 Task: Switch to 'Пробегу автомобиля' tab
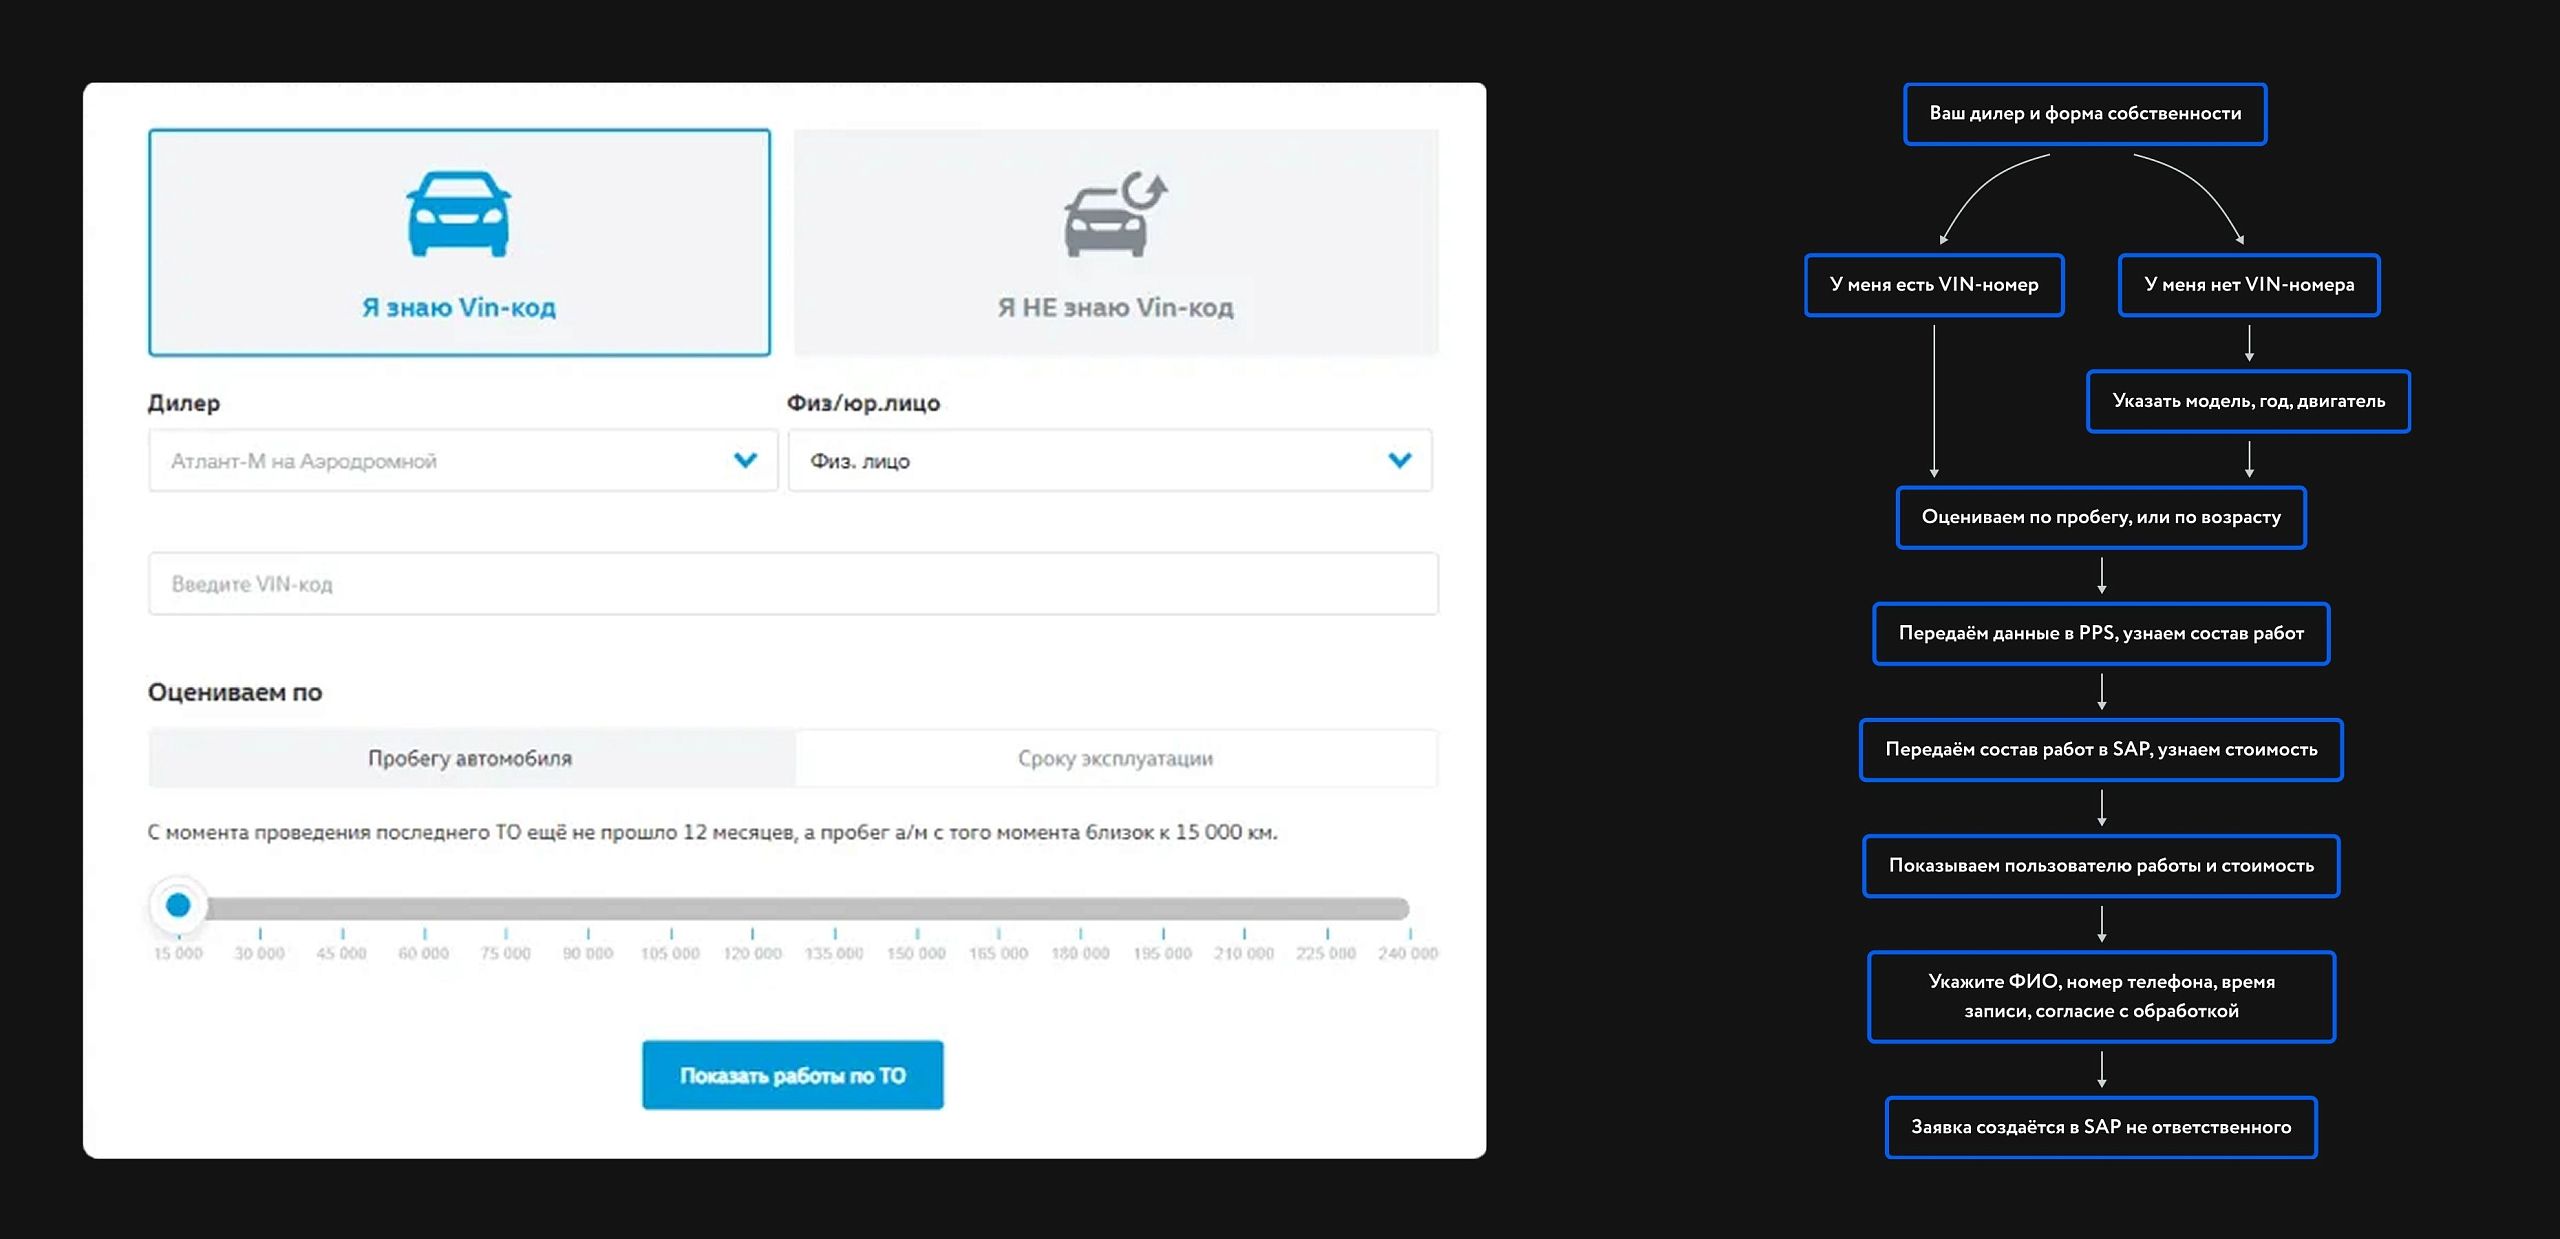(x=470, y=758)
